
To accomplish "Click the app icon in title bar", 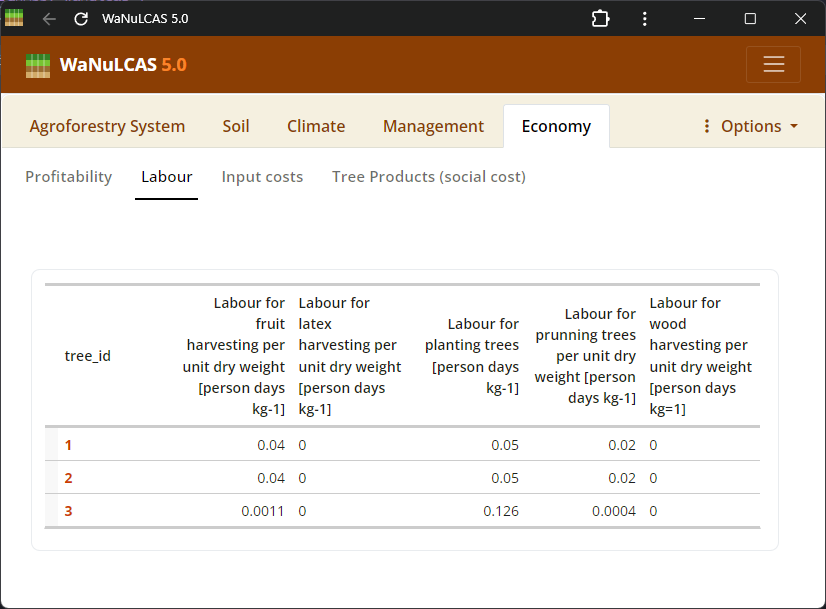I will [14, 18].
